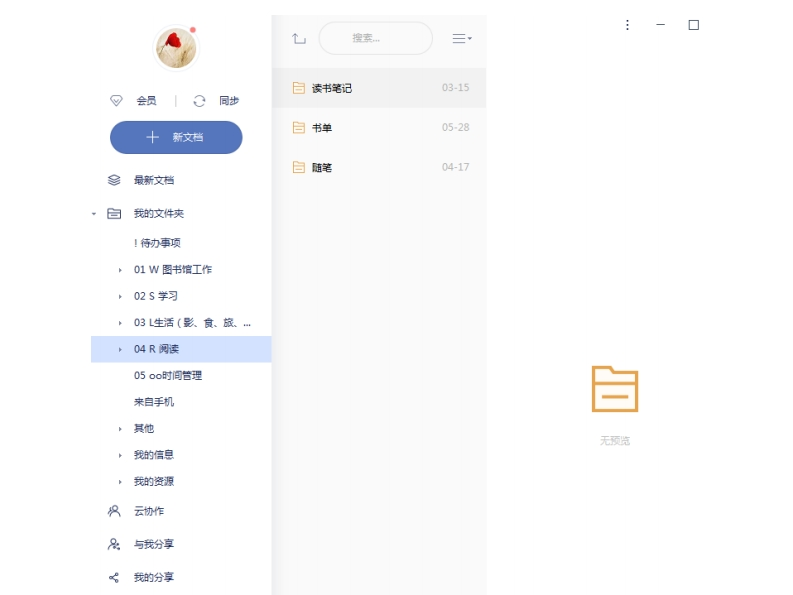
Task: Click the 同步 sync icon
Action: [x=199, y=101]
